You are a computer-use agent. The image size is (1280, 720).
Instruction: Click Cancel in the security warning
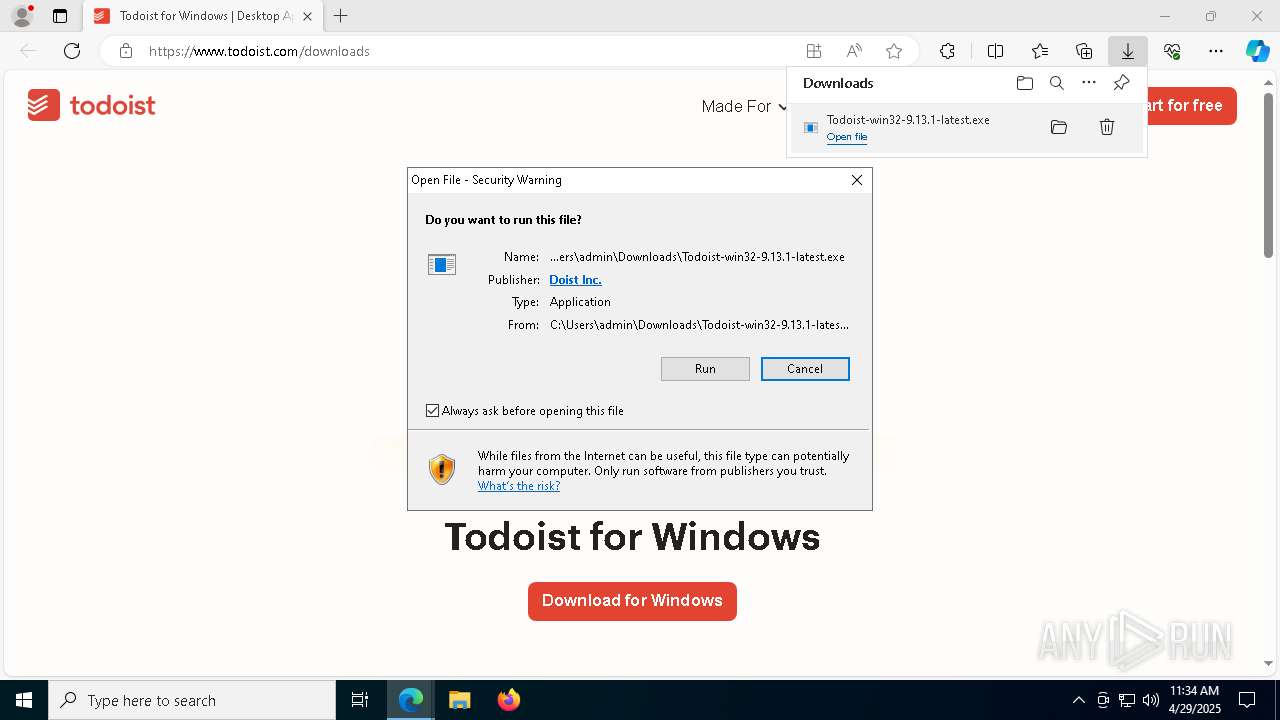tap(805, 369)
